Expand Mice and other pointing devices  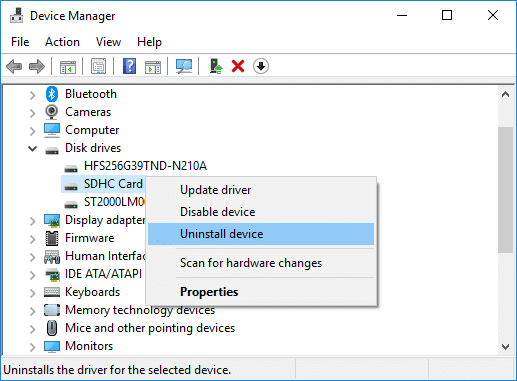coord(32,329)
